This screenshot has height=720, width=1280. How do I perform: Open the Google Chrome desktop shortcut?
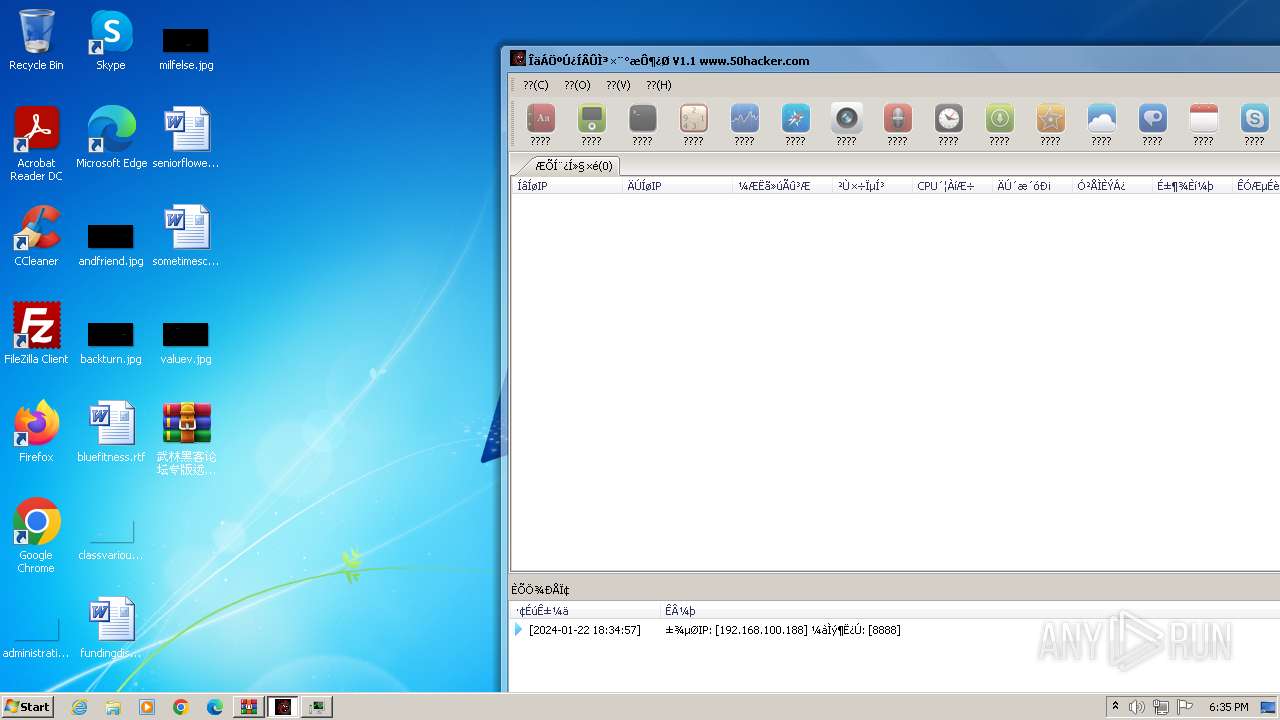click(x=36, y=536)
